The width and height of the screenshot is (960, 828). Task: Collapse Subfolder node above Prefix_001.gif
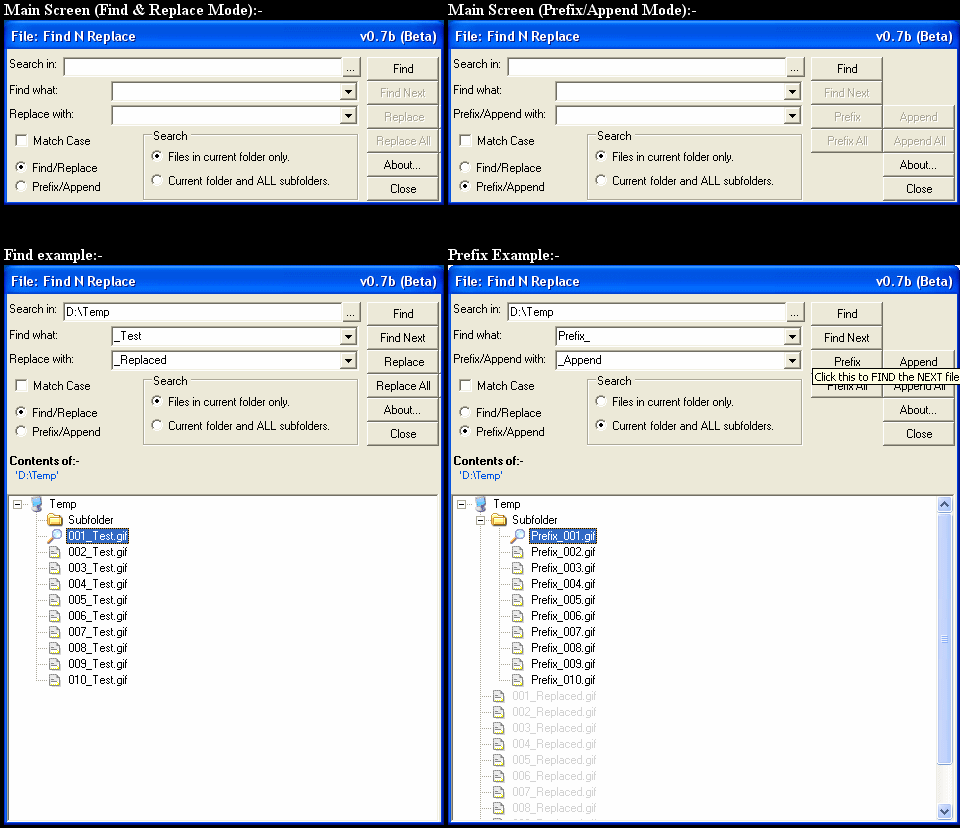click(x=480, y=520)
